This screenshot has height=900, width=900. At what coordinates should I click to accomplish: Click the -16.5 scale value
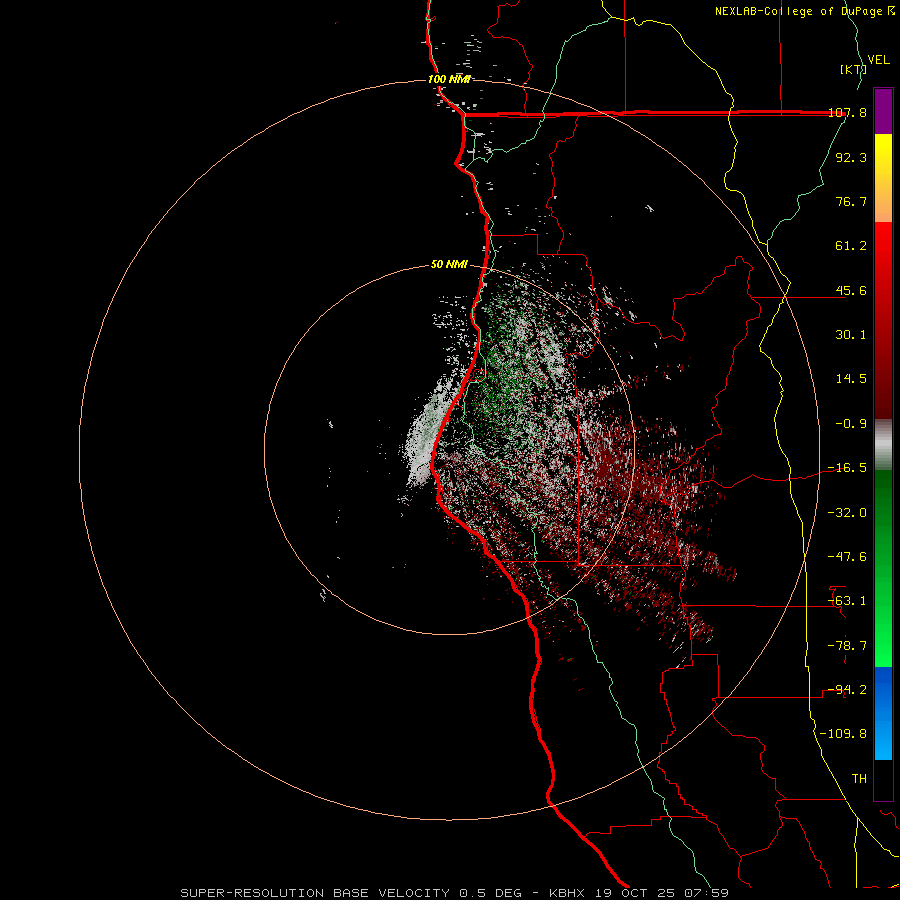tap(847, 468)
